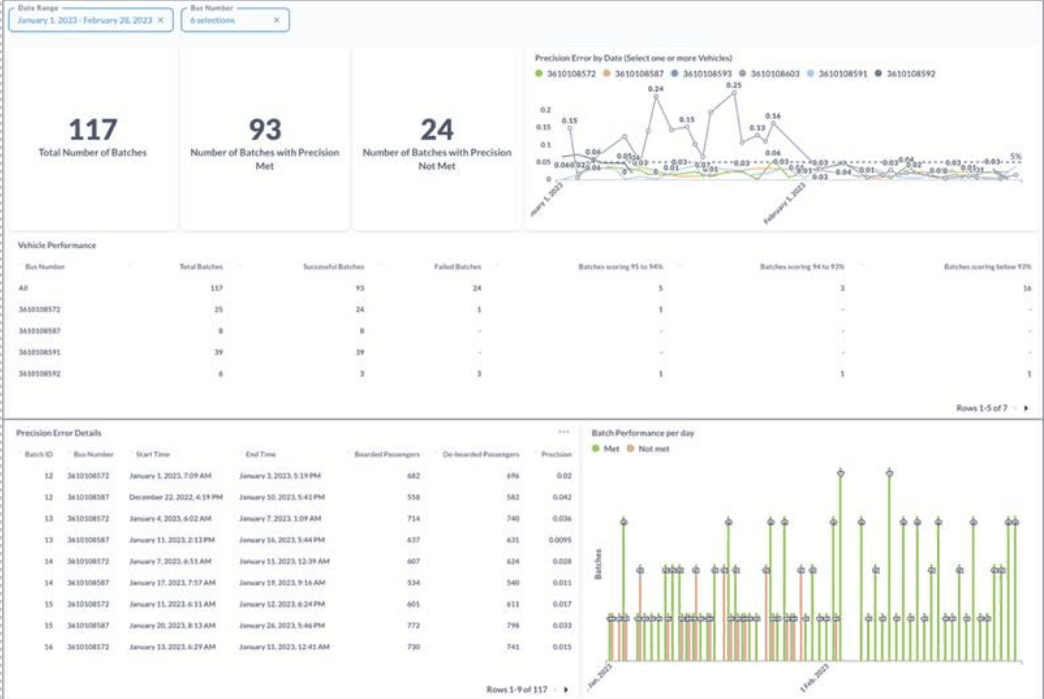The height and width of the screenshot is (699, 1044).
Task: Click start time 'January 13, 2023, 6:29 AM'
Action: (172, 647)
